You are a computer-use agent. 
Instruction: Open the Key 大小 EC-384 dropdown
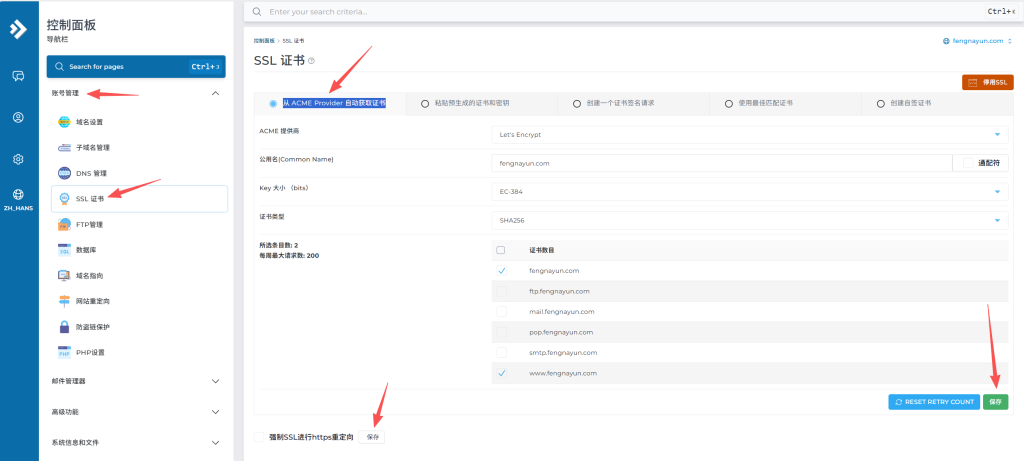[750, 191]
